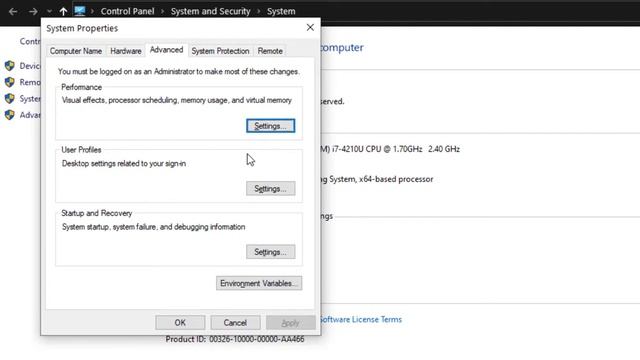
Task: Open Performance Settings button
Action: (271, 126)
